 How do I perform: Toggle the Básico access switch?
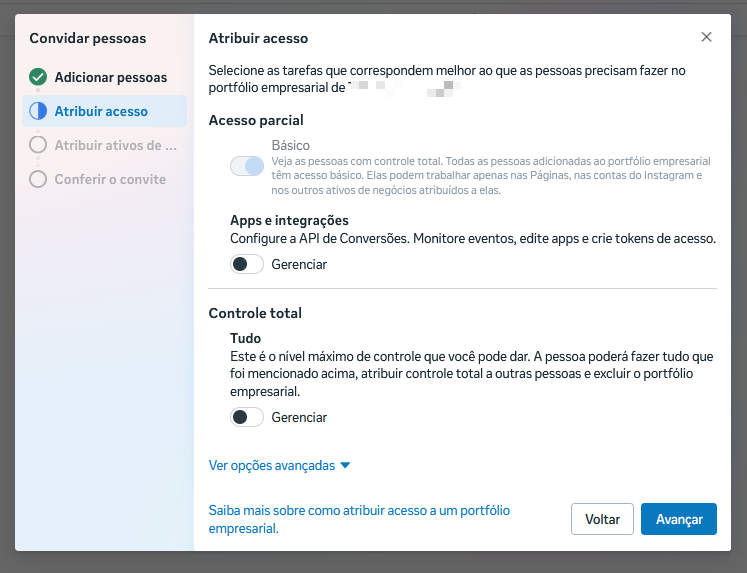tap(247, 166)
